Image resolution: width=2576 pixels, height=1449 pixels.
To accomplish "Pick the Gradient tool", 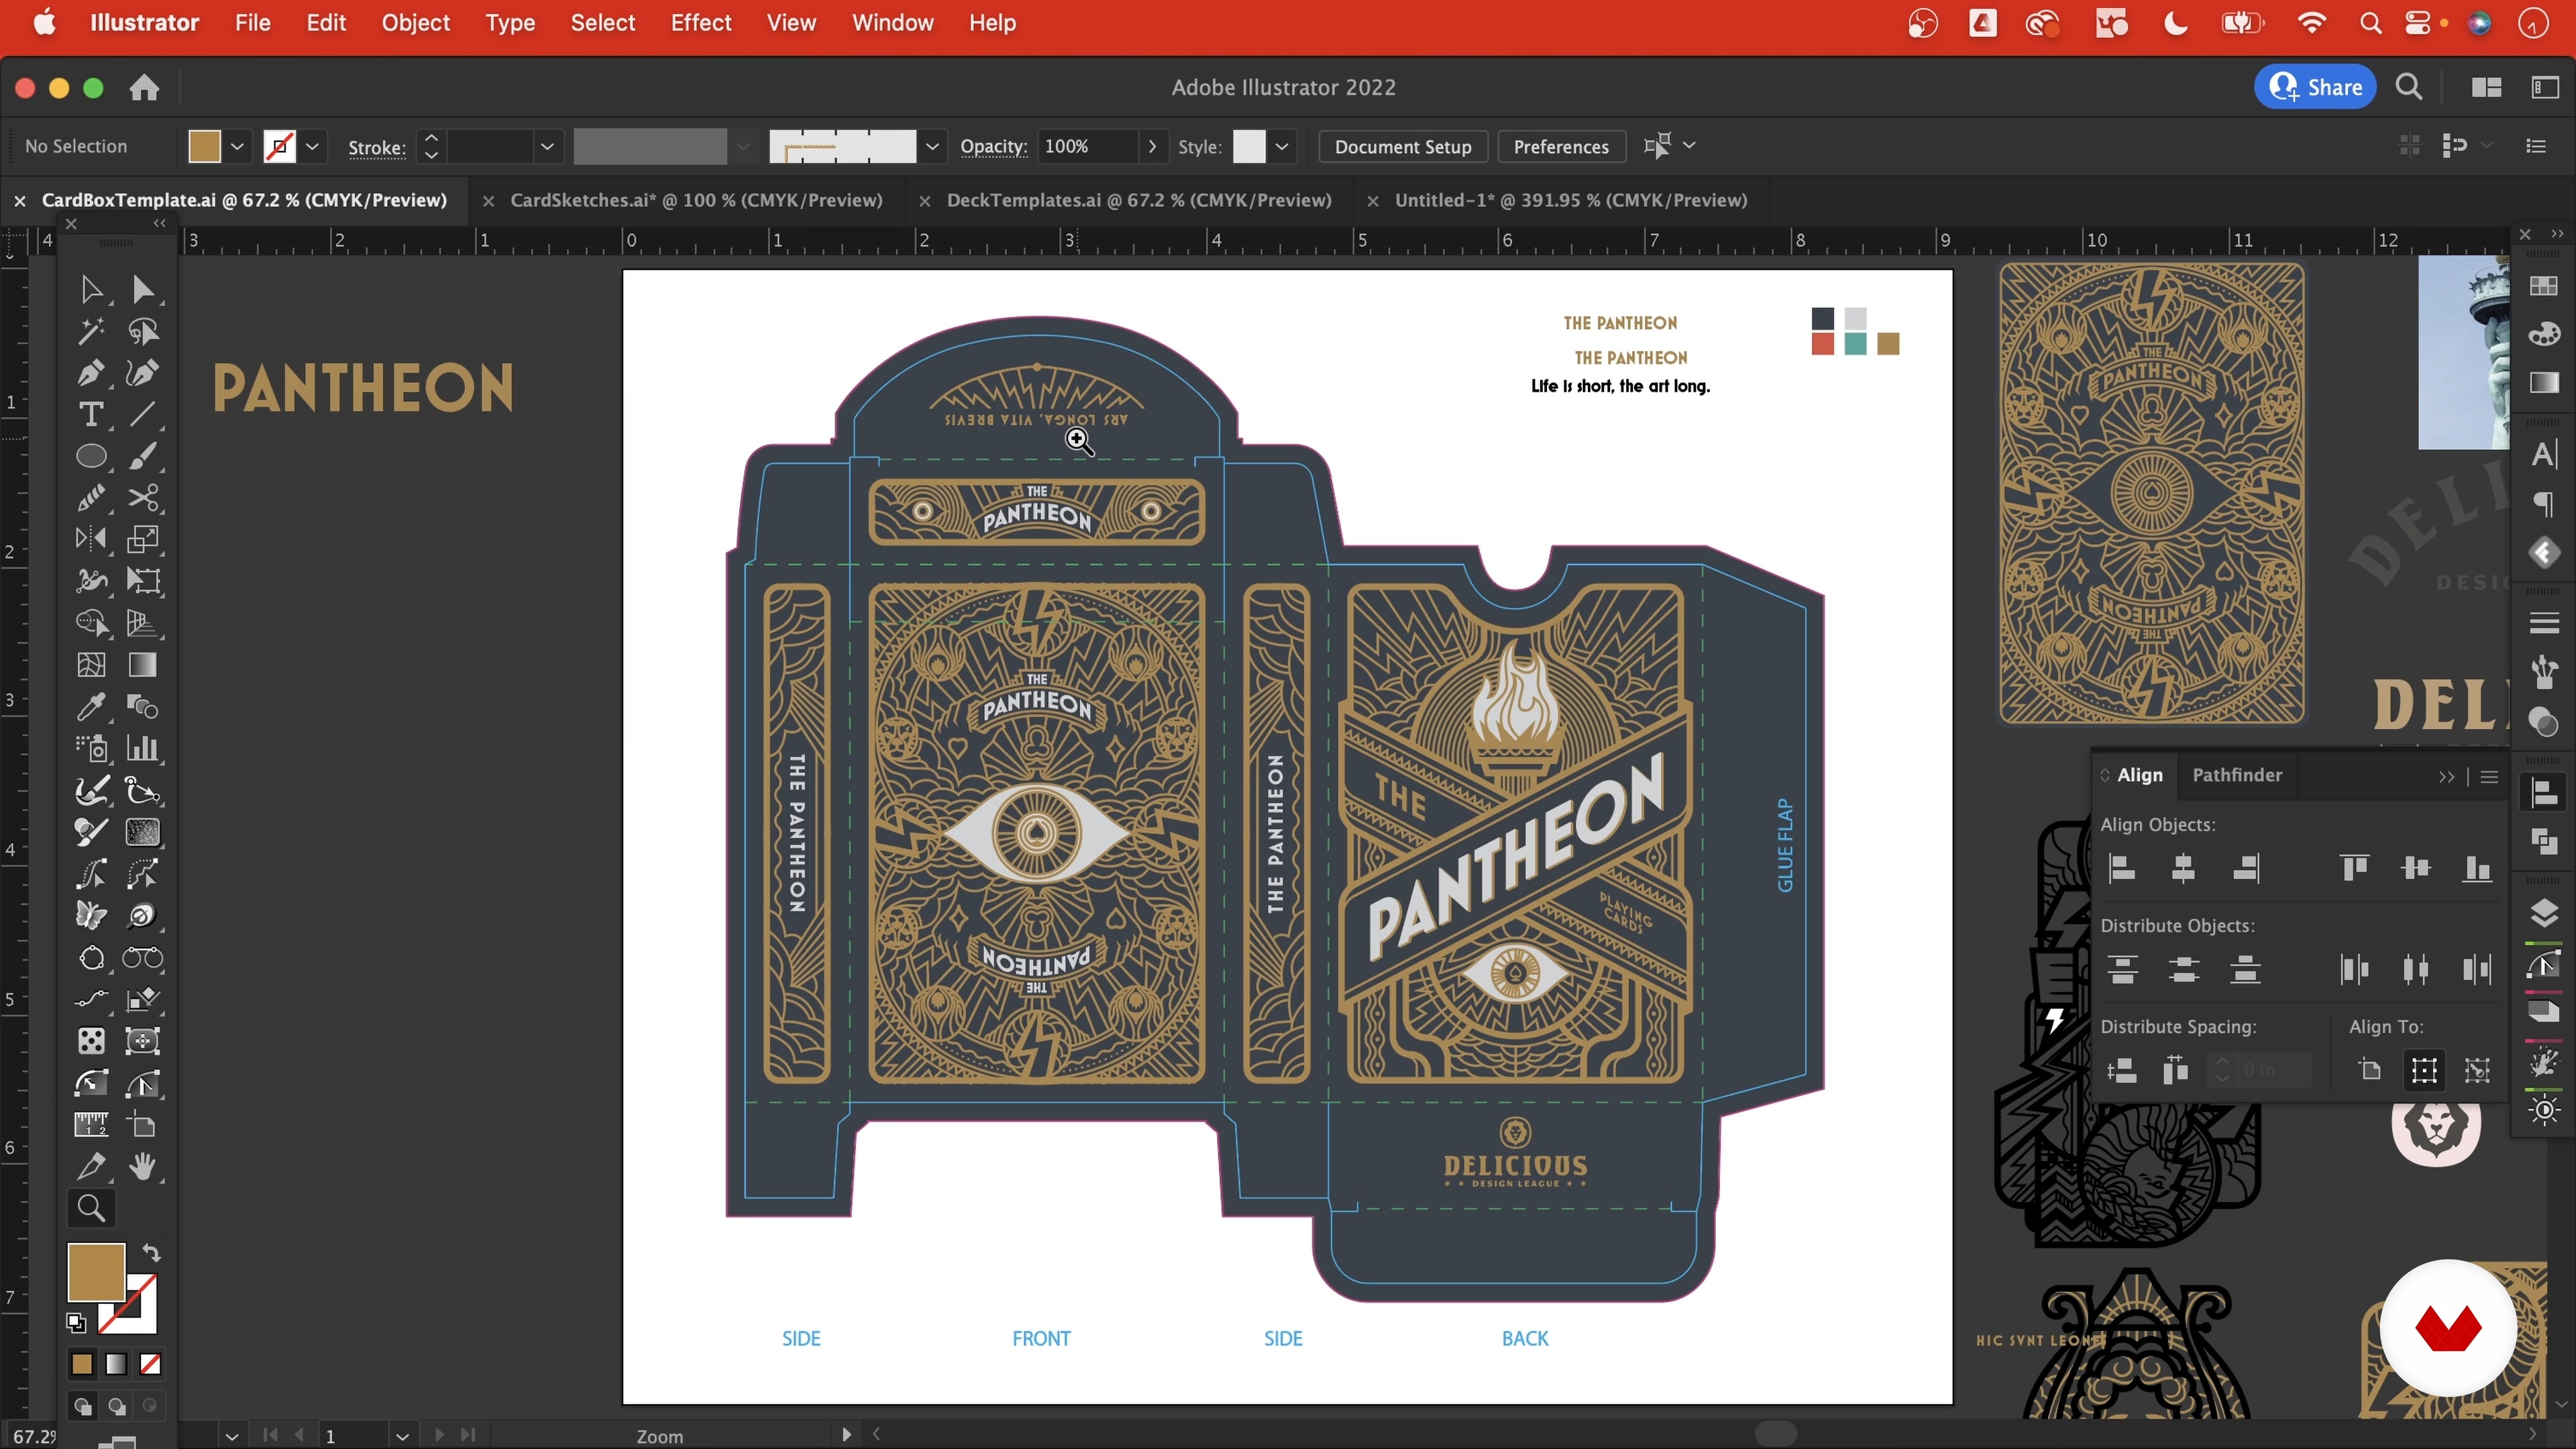I will (143, 665).
